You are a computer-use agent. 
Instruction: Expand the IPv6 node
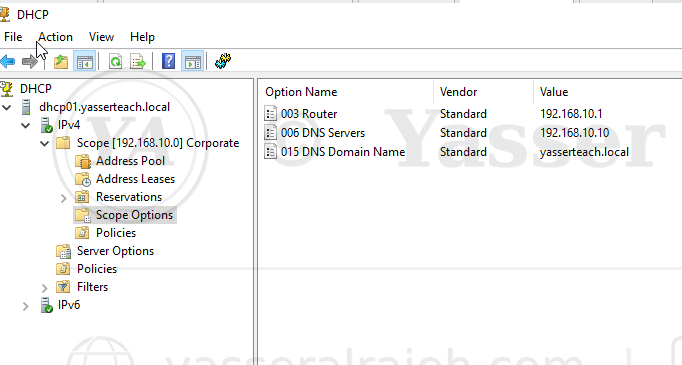[26, 306]
